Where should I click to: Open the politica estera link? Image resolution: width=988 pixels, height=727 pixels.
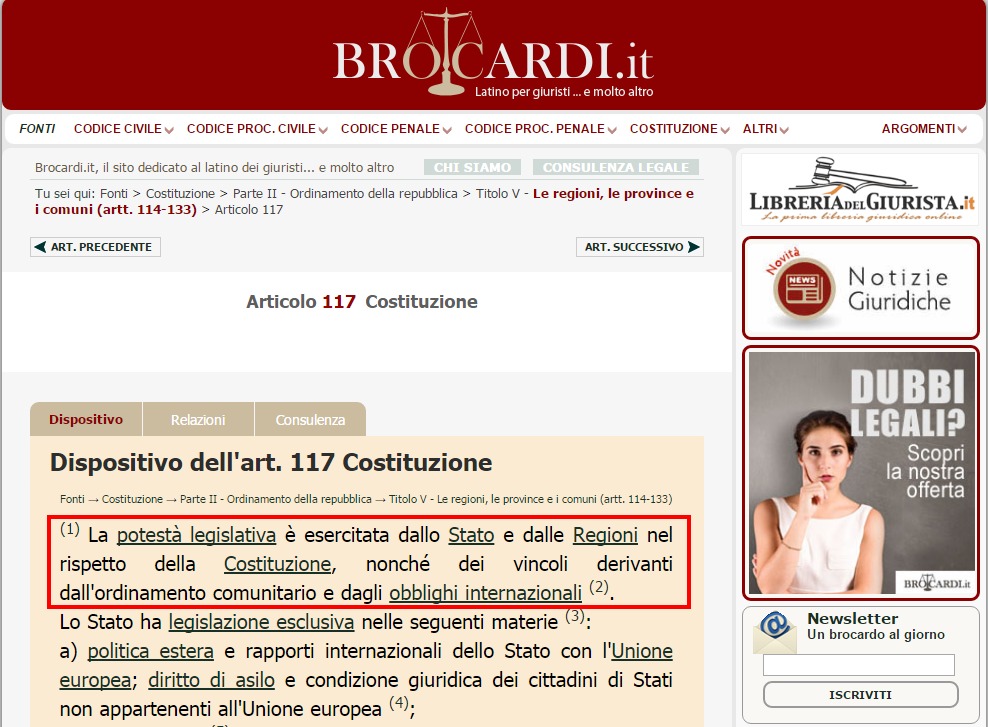pyautogui.click(x=151, y=651)
